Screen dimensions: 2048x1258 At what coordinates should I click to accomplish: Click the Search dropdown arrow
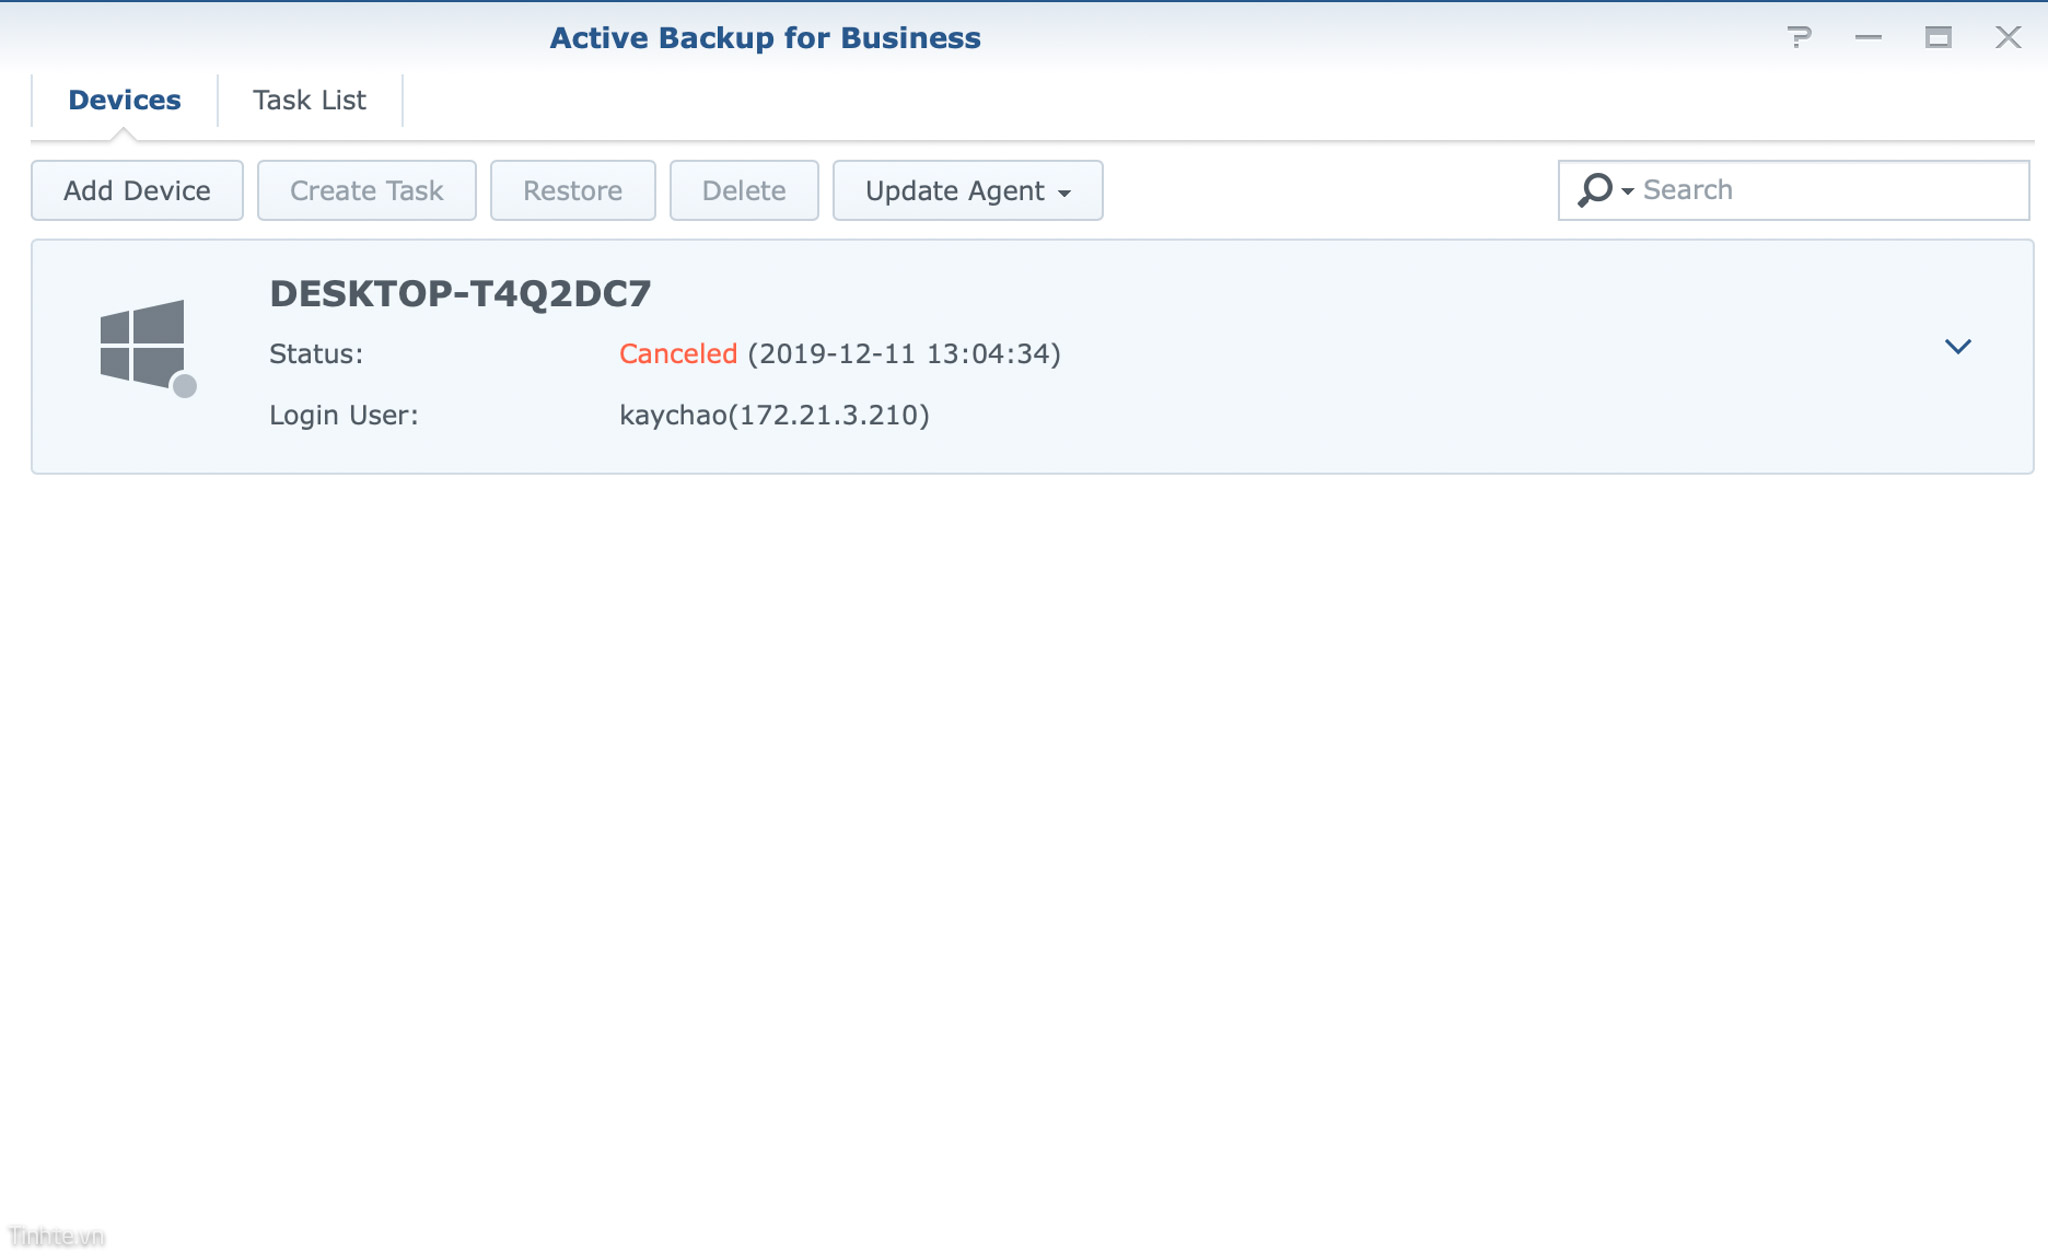pyautogui.click(x=1627, y=189)
